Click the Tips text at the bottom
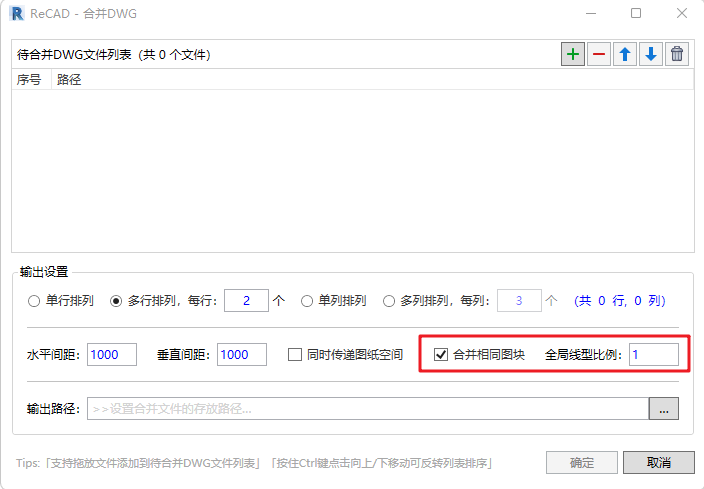The height and width of the screenshot is (489, 704). pyautogui.click(x=254, y=463)
